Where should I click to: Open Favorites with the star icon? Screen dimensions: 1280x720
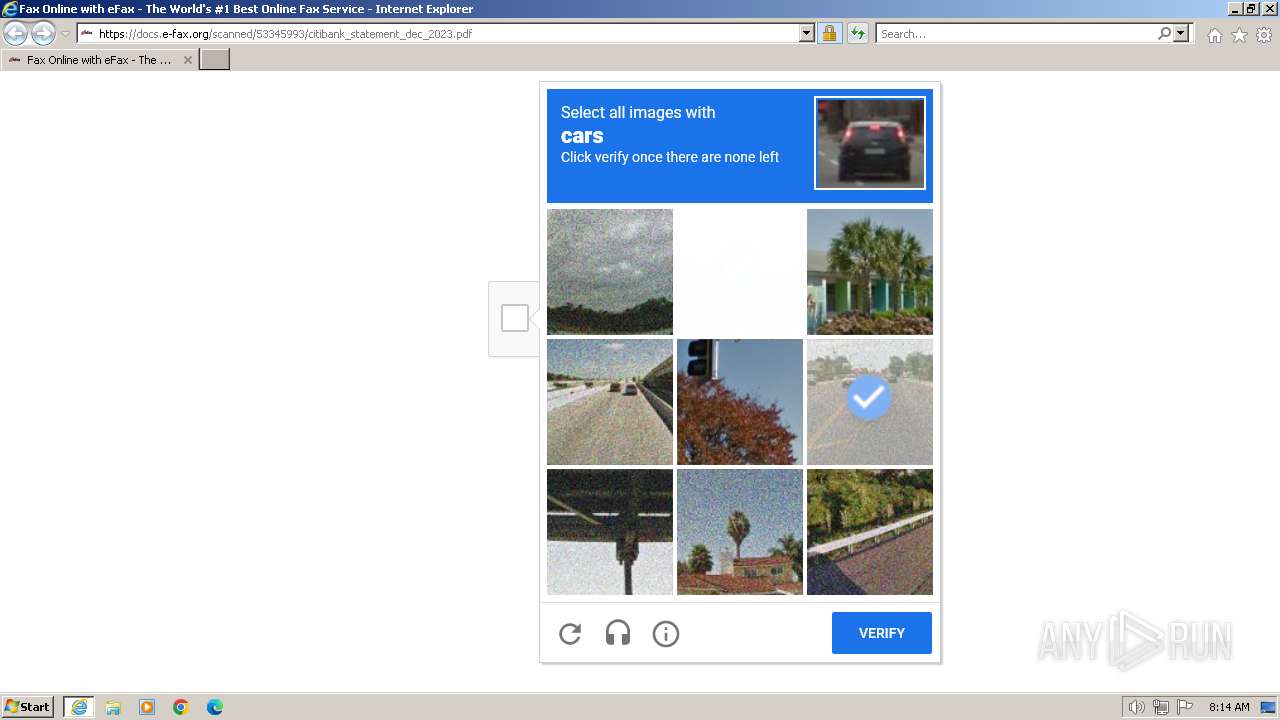click(1239, 35)
